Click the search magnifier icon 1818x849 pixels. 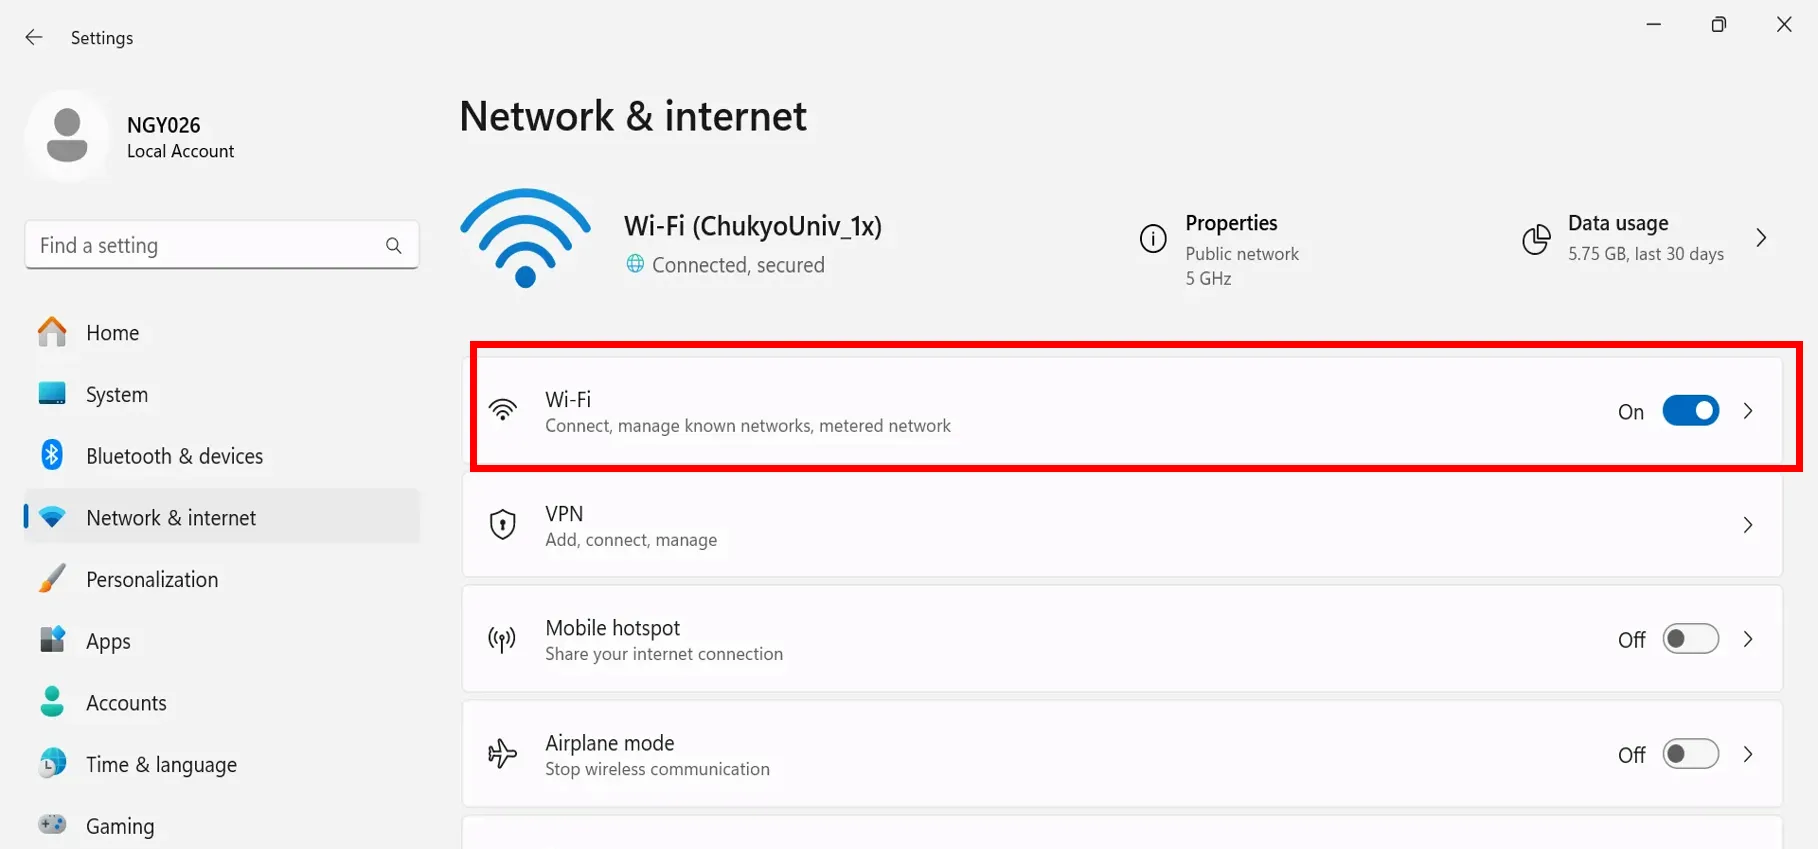tap(394, 246)
